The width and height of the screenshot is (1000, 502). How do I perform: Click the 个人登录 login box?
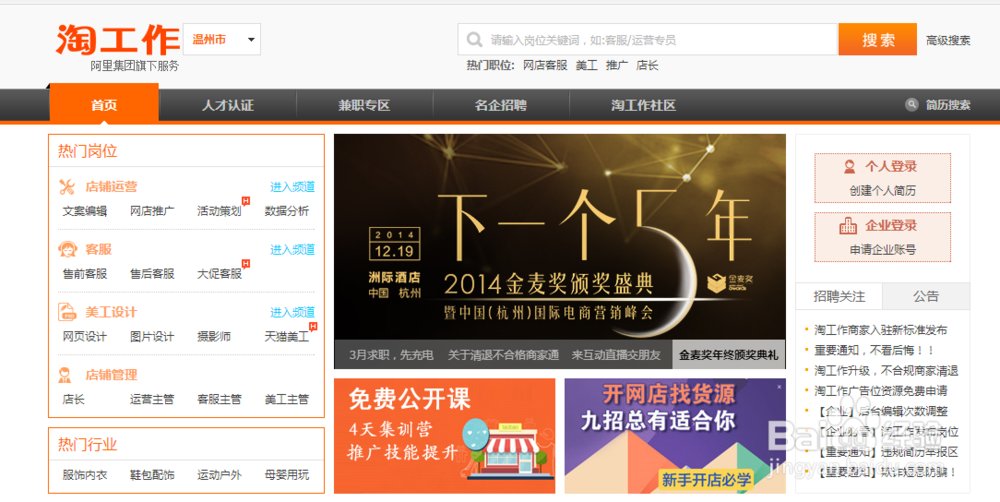point(883,178)
